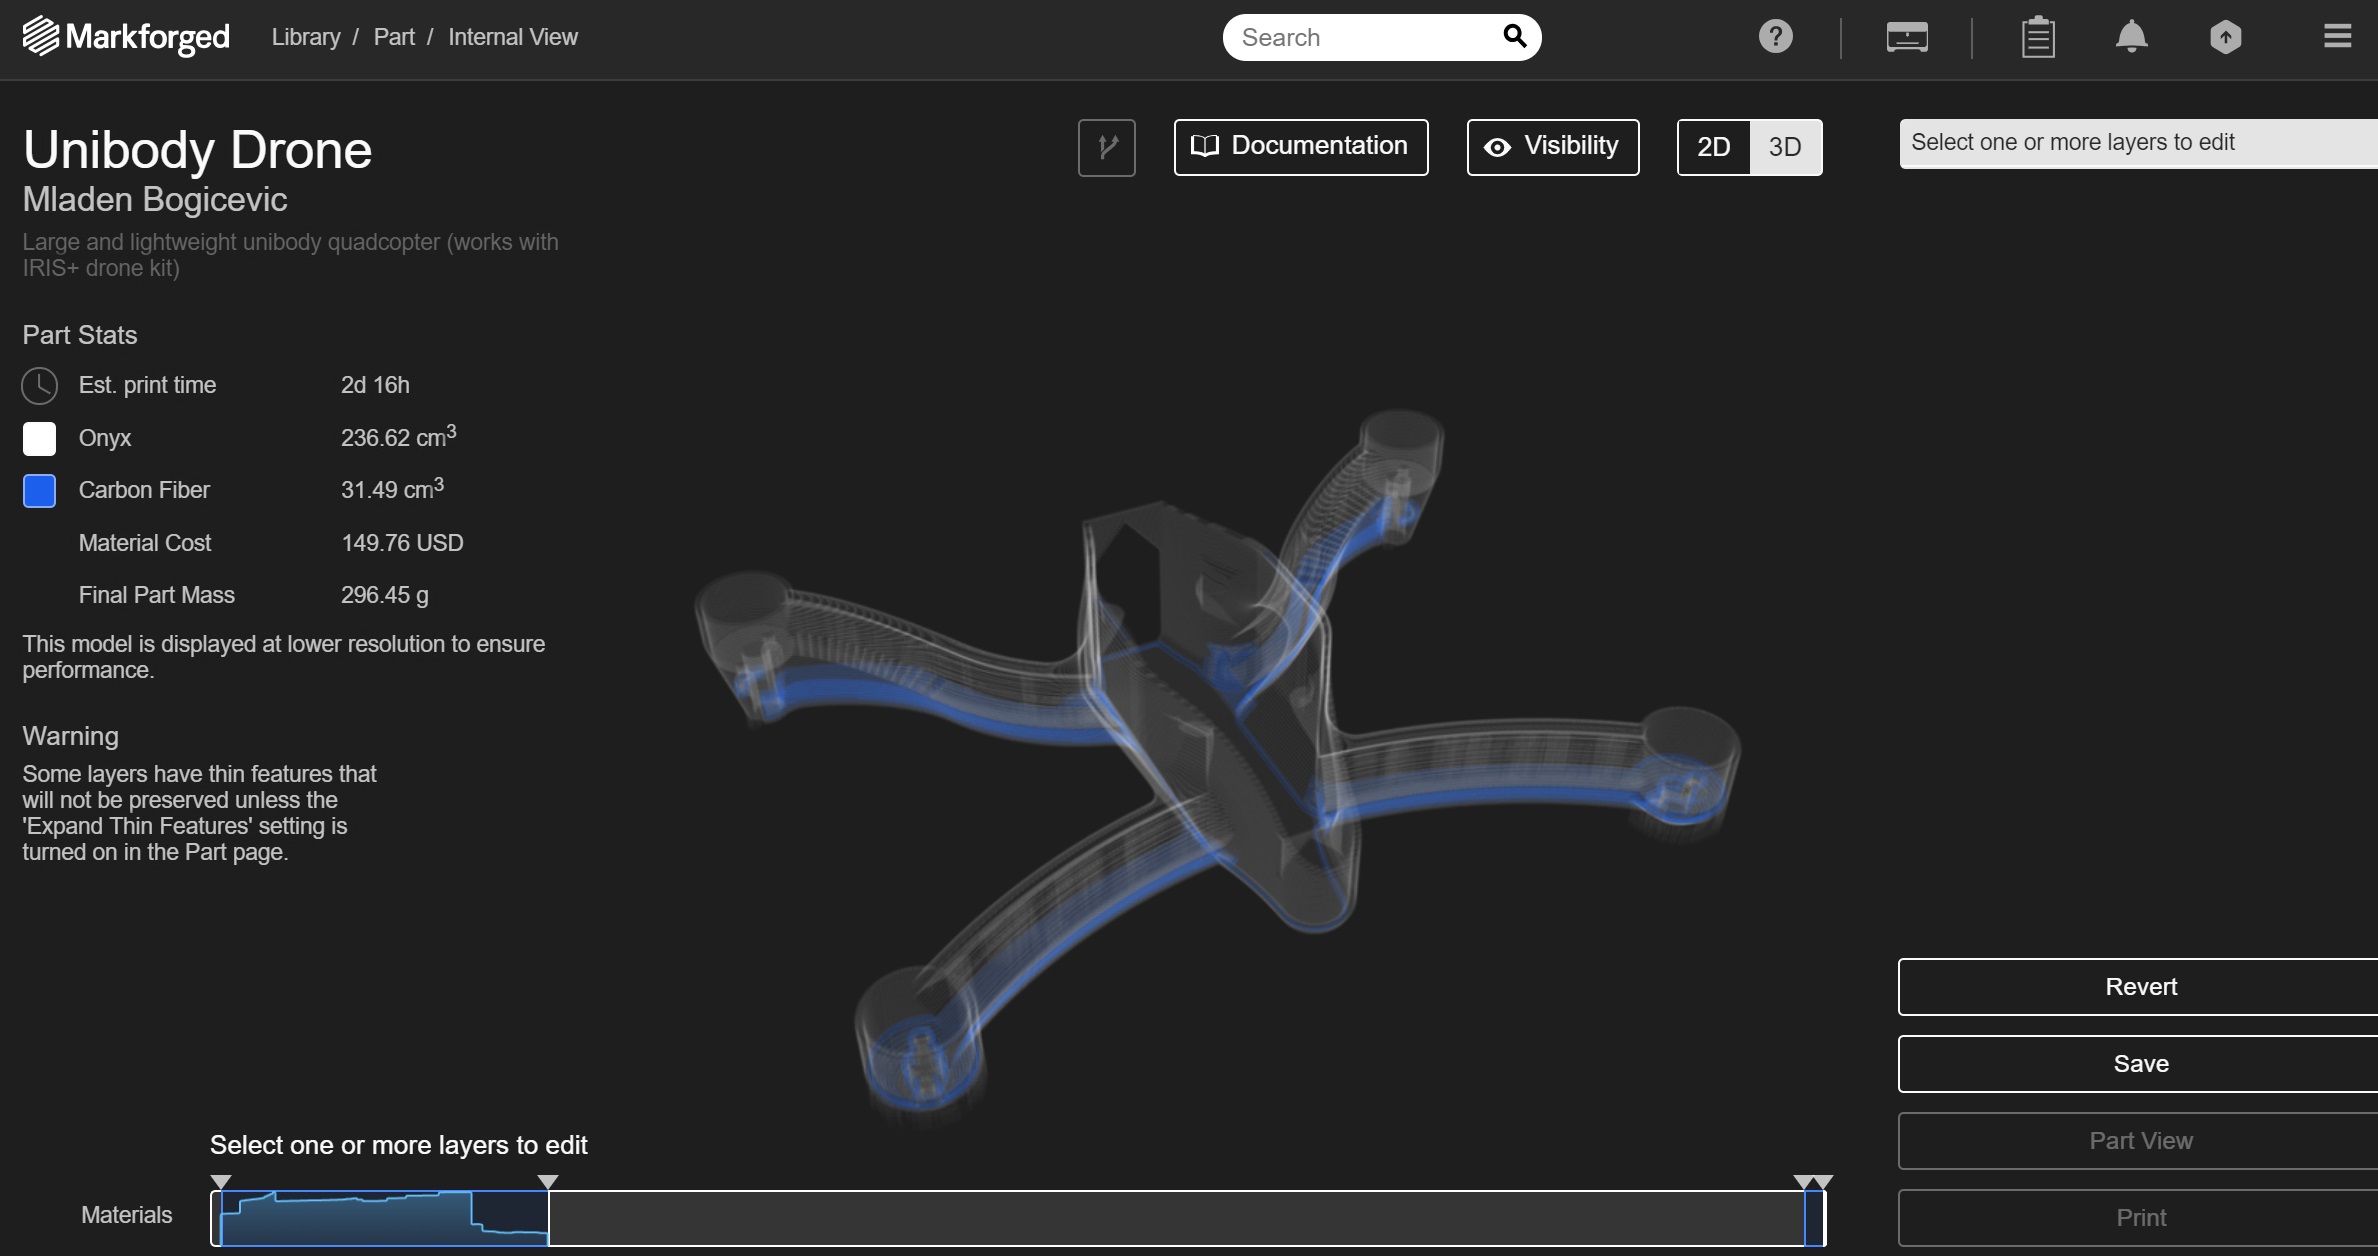This screenshot has height=1256, width=2378.
Task: Click the hexagon upload icon
Action: (x=2225, y=38)
